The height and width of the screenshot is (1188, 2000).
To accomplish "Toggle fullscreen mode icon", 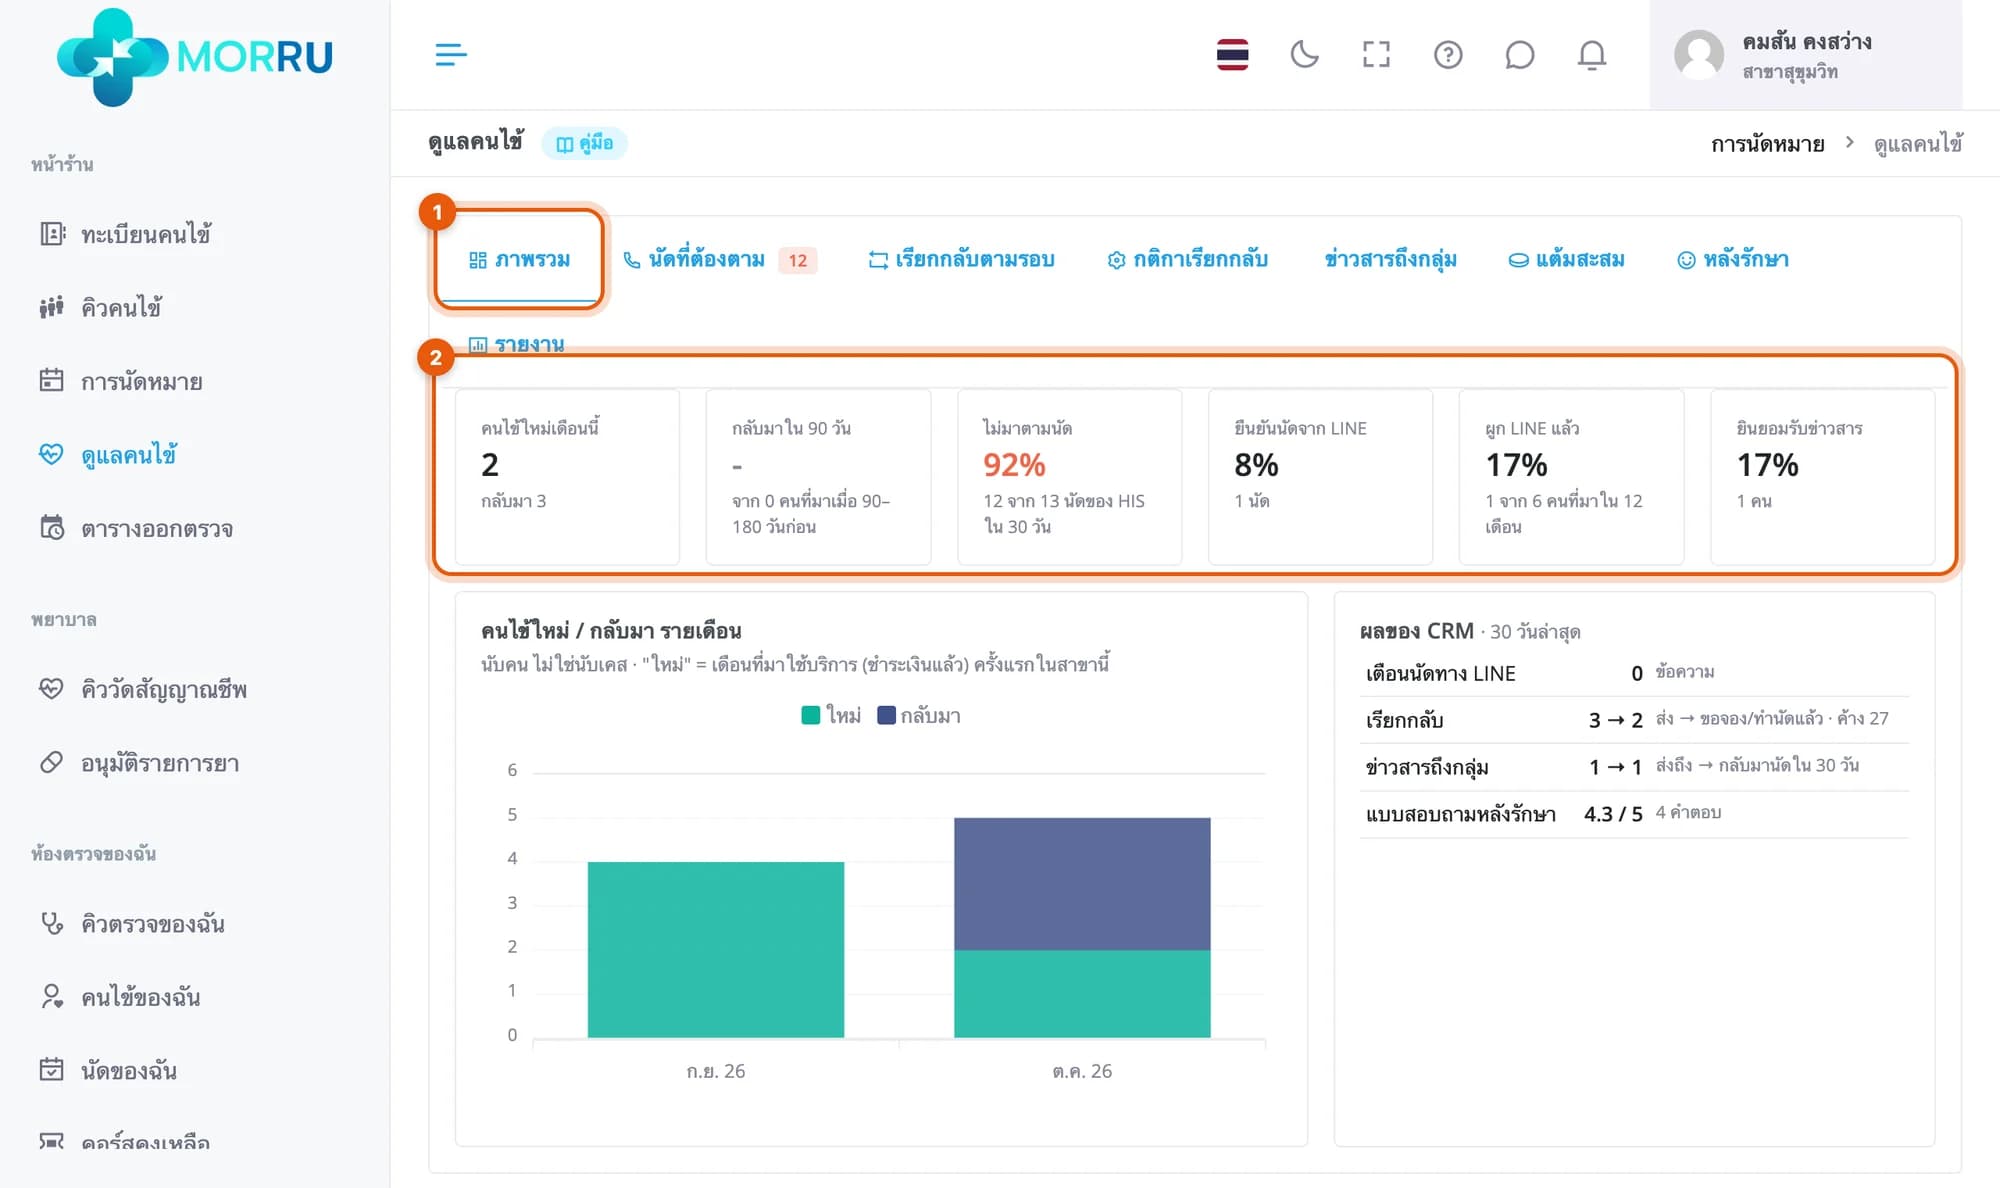I will point(1376,54).
